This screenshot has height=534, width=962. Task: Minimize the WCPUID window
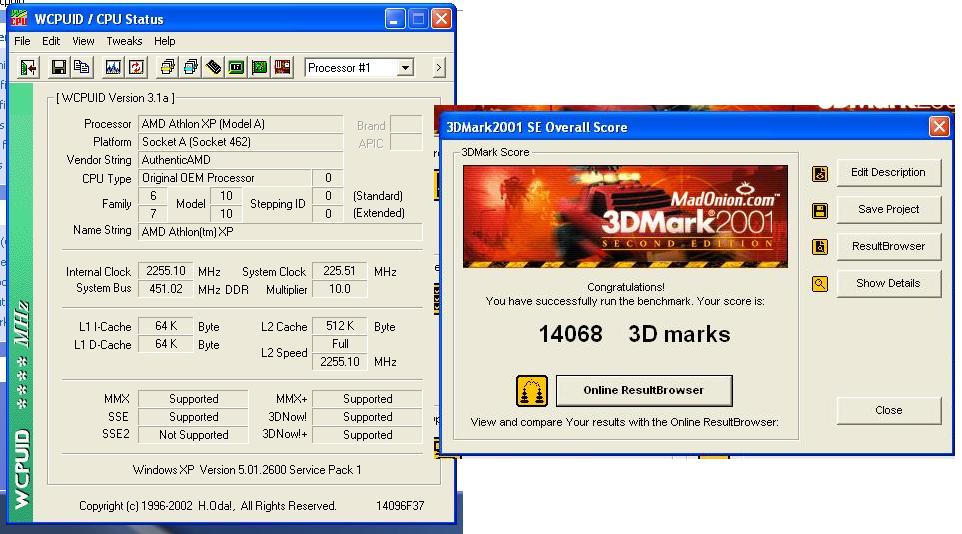tap(394, 19)
